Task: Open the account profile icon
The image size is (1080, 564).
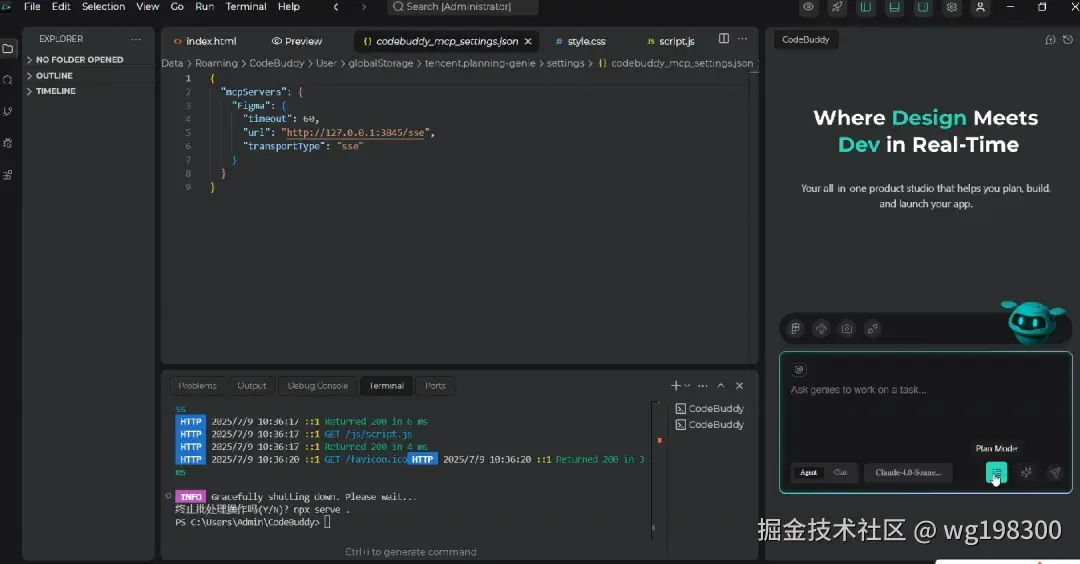Action: coord(980,7)
